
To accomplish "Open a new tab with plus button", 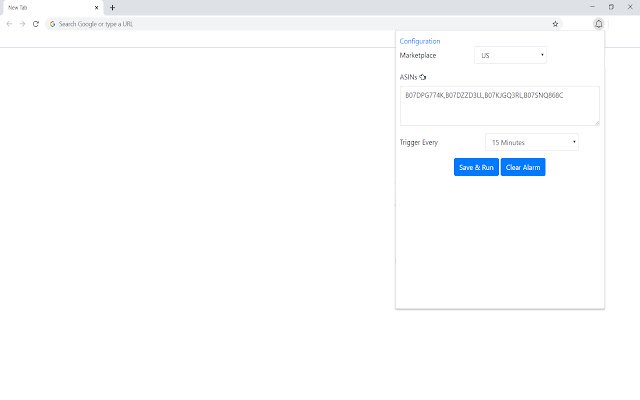I will [112, 7].
